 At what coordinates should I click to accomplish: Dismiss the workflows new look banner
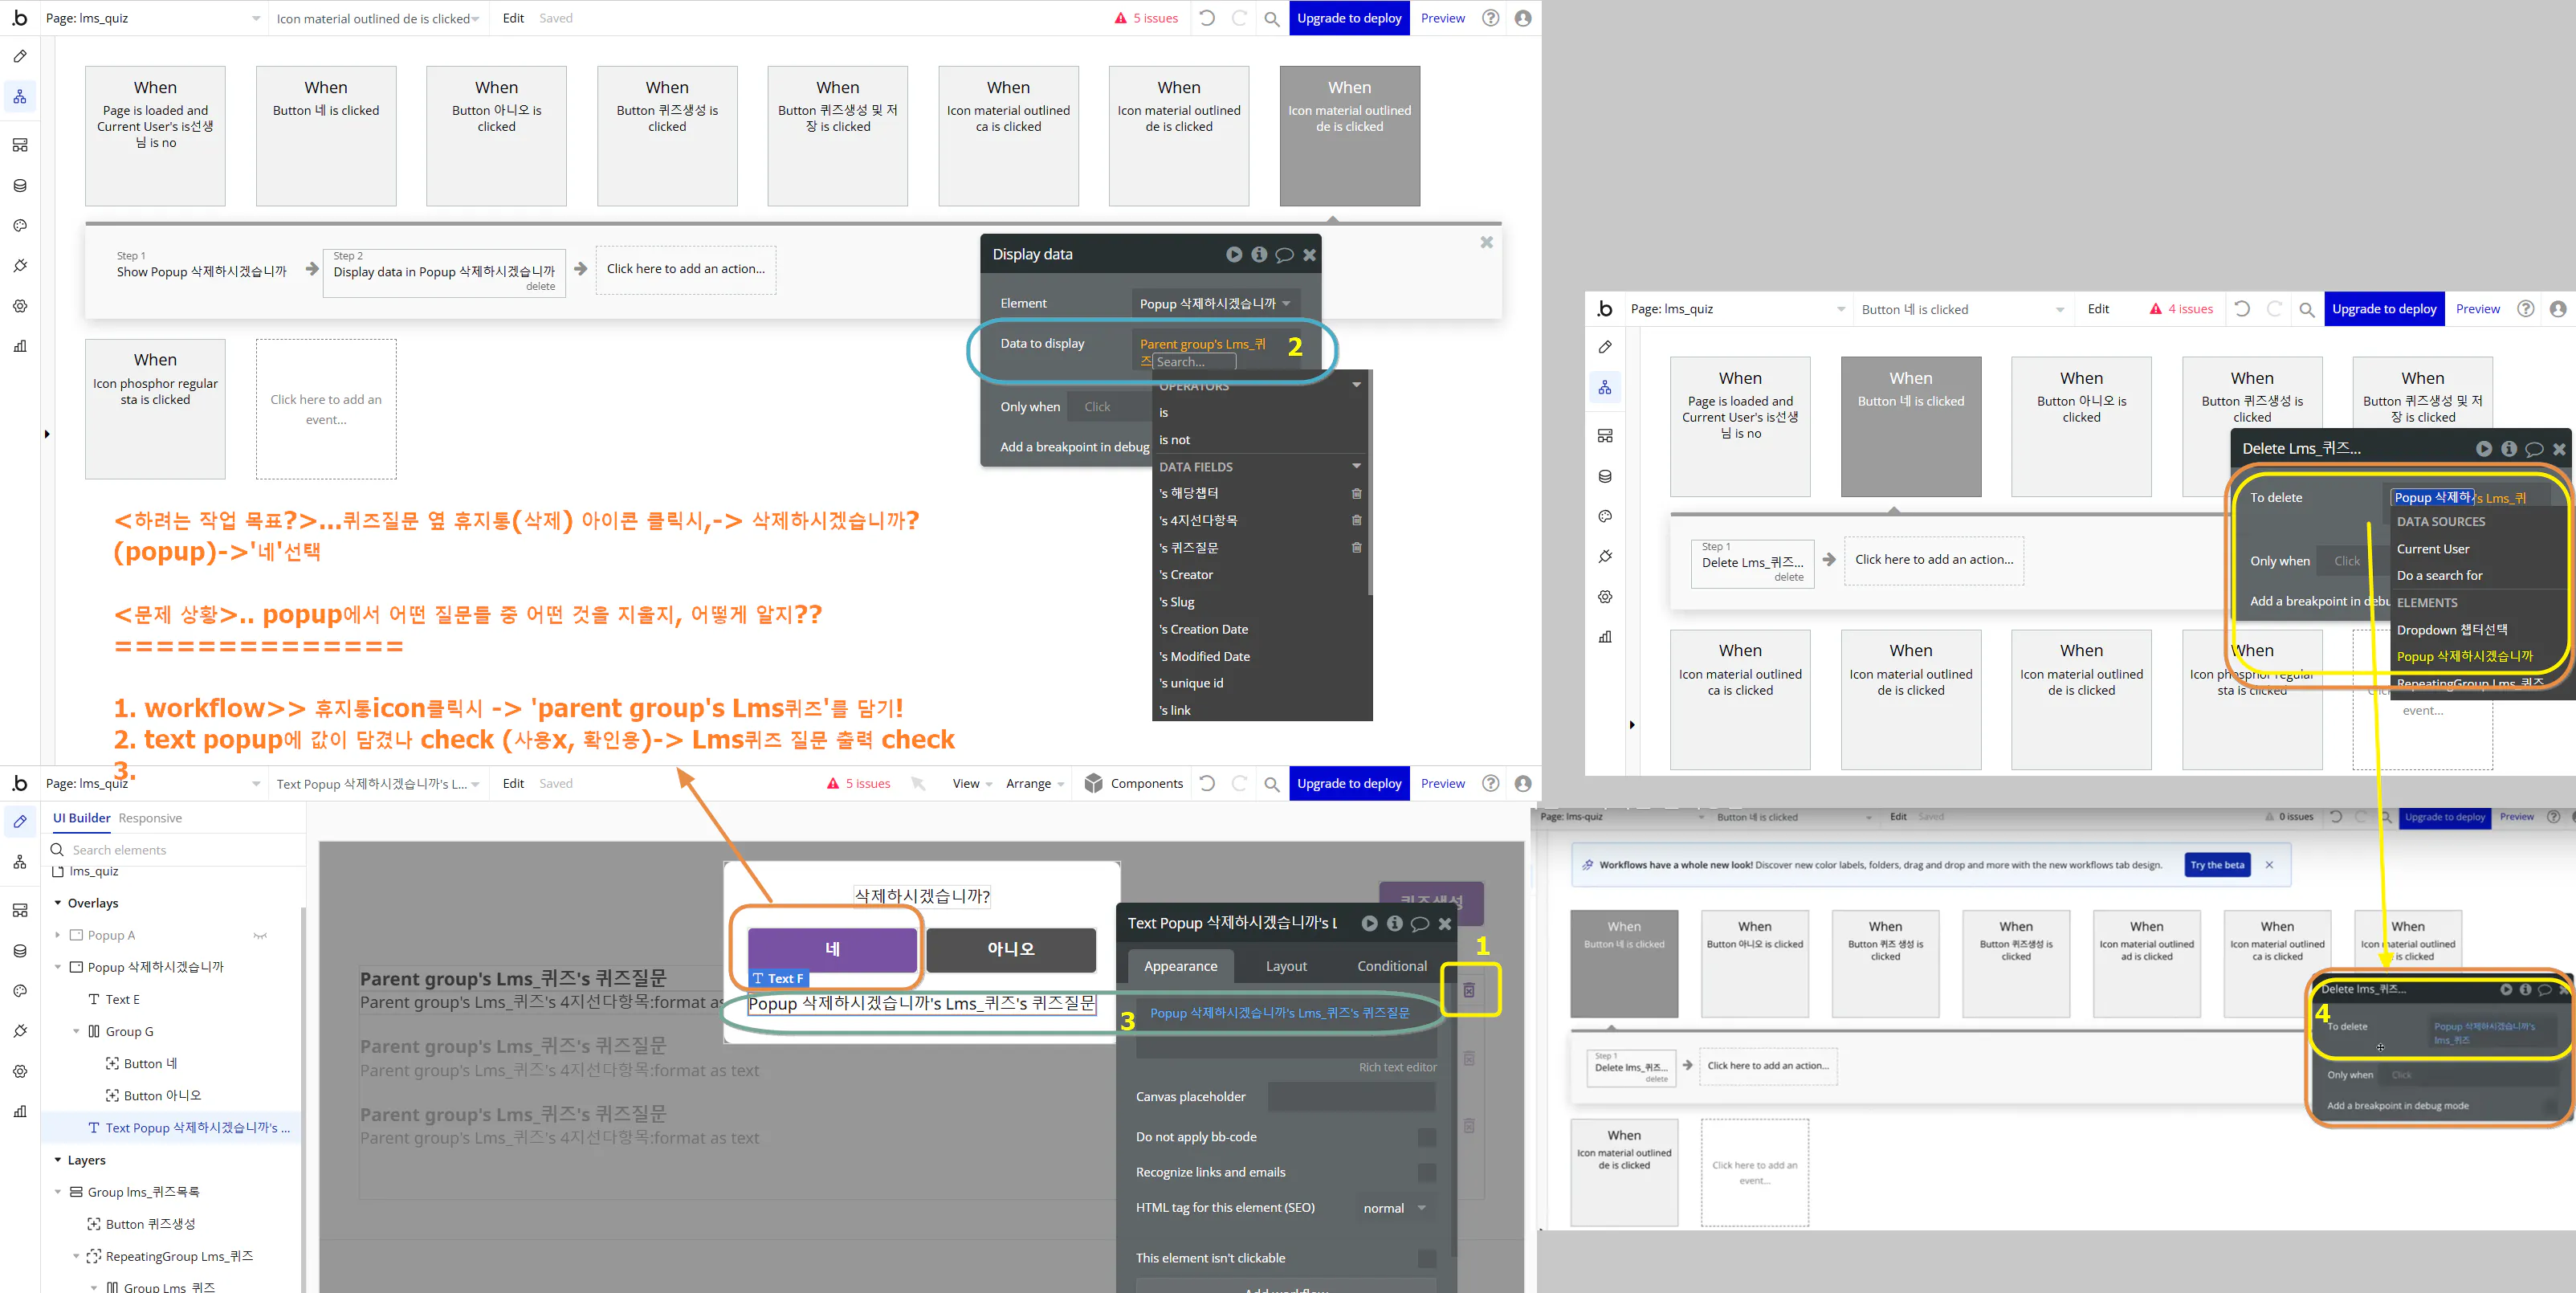[2269, 865]
